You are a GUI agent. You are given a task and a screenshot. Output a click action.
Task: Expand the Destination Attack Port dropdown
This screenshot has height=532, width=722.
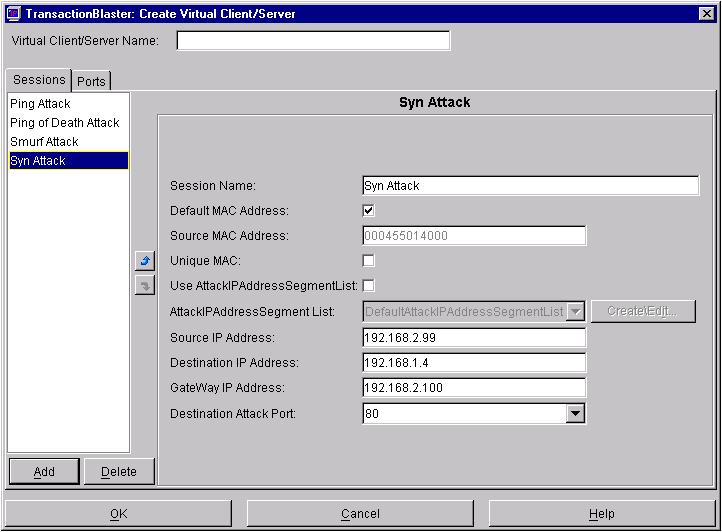pos(576,413)
